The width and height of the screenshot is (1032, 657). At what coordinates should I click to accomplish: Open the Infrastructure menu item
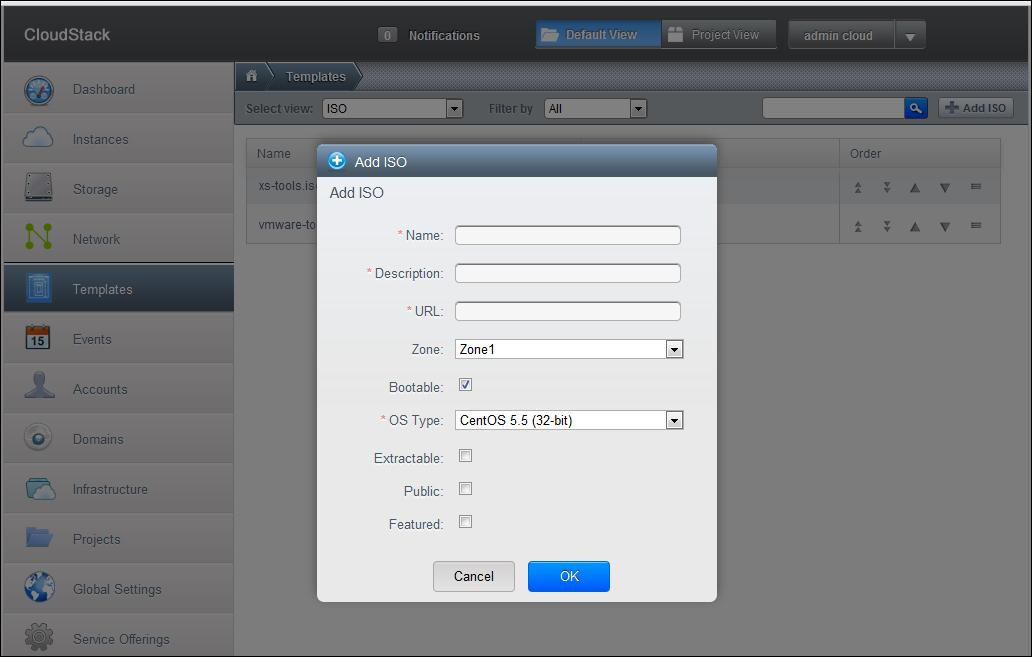pyautogui.click(x=109, y=489)
